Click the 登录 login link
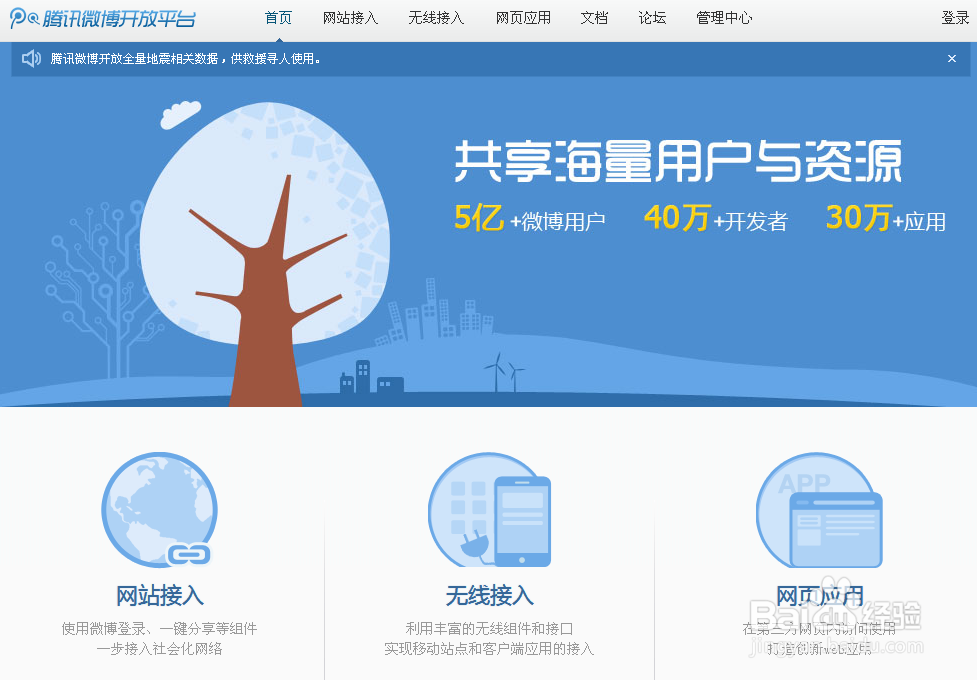977x680 pixels. 955,18
